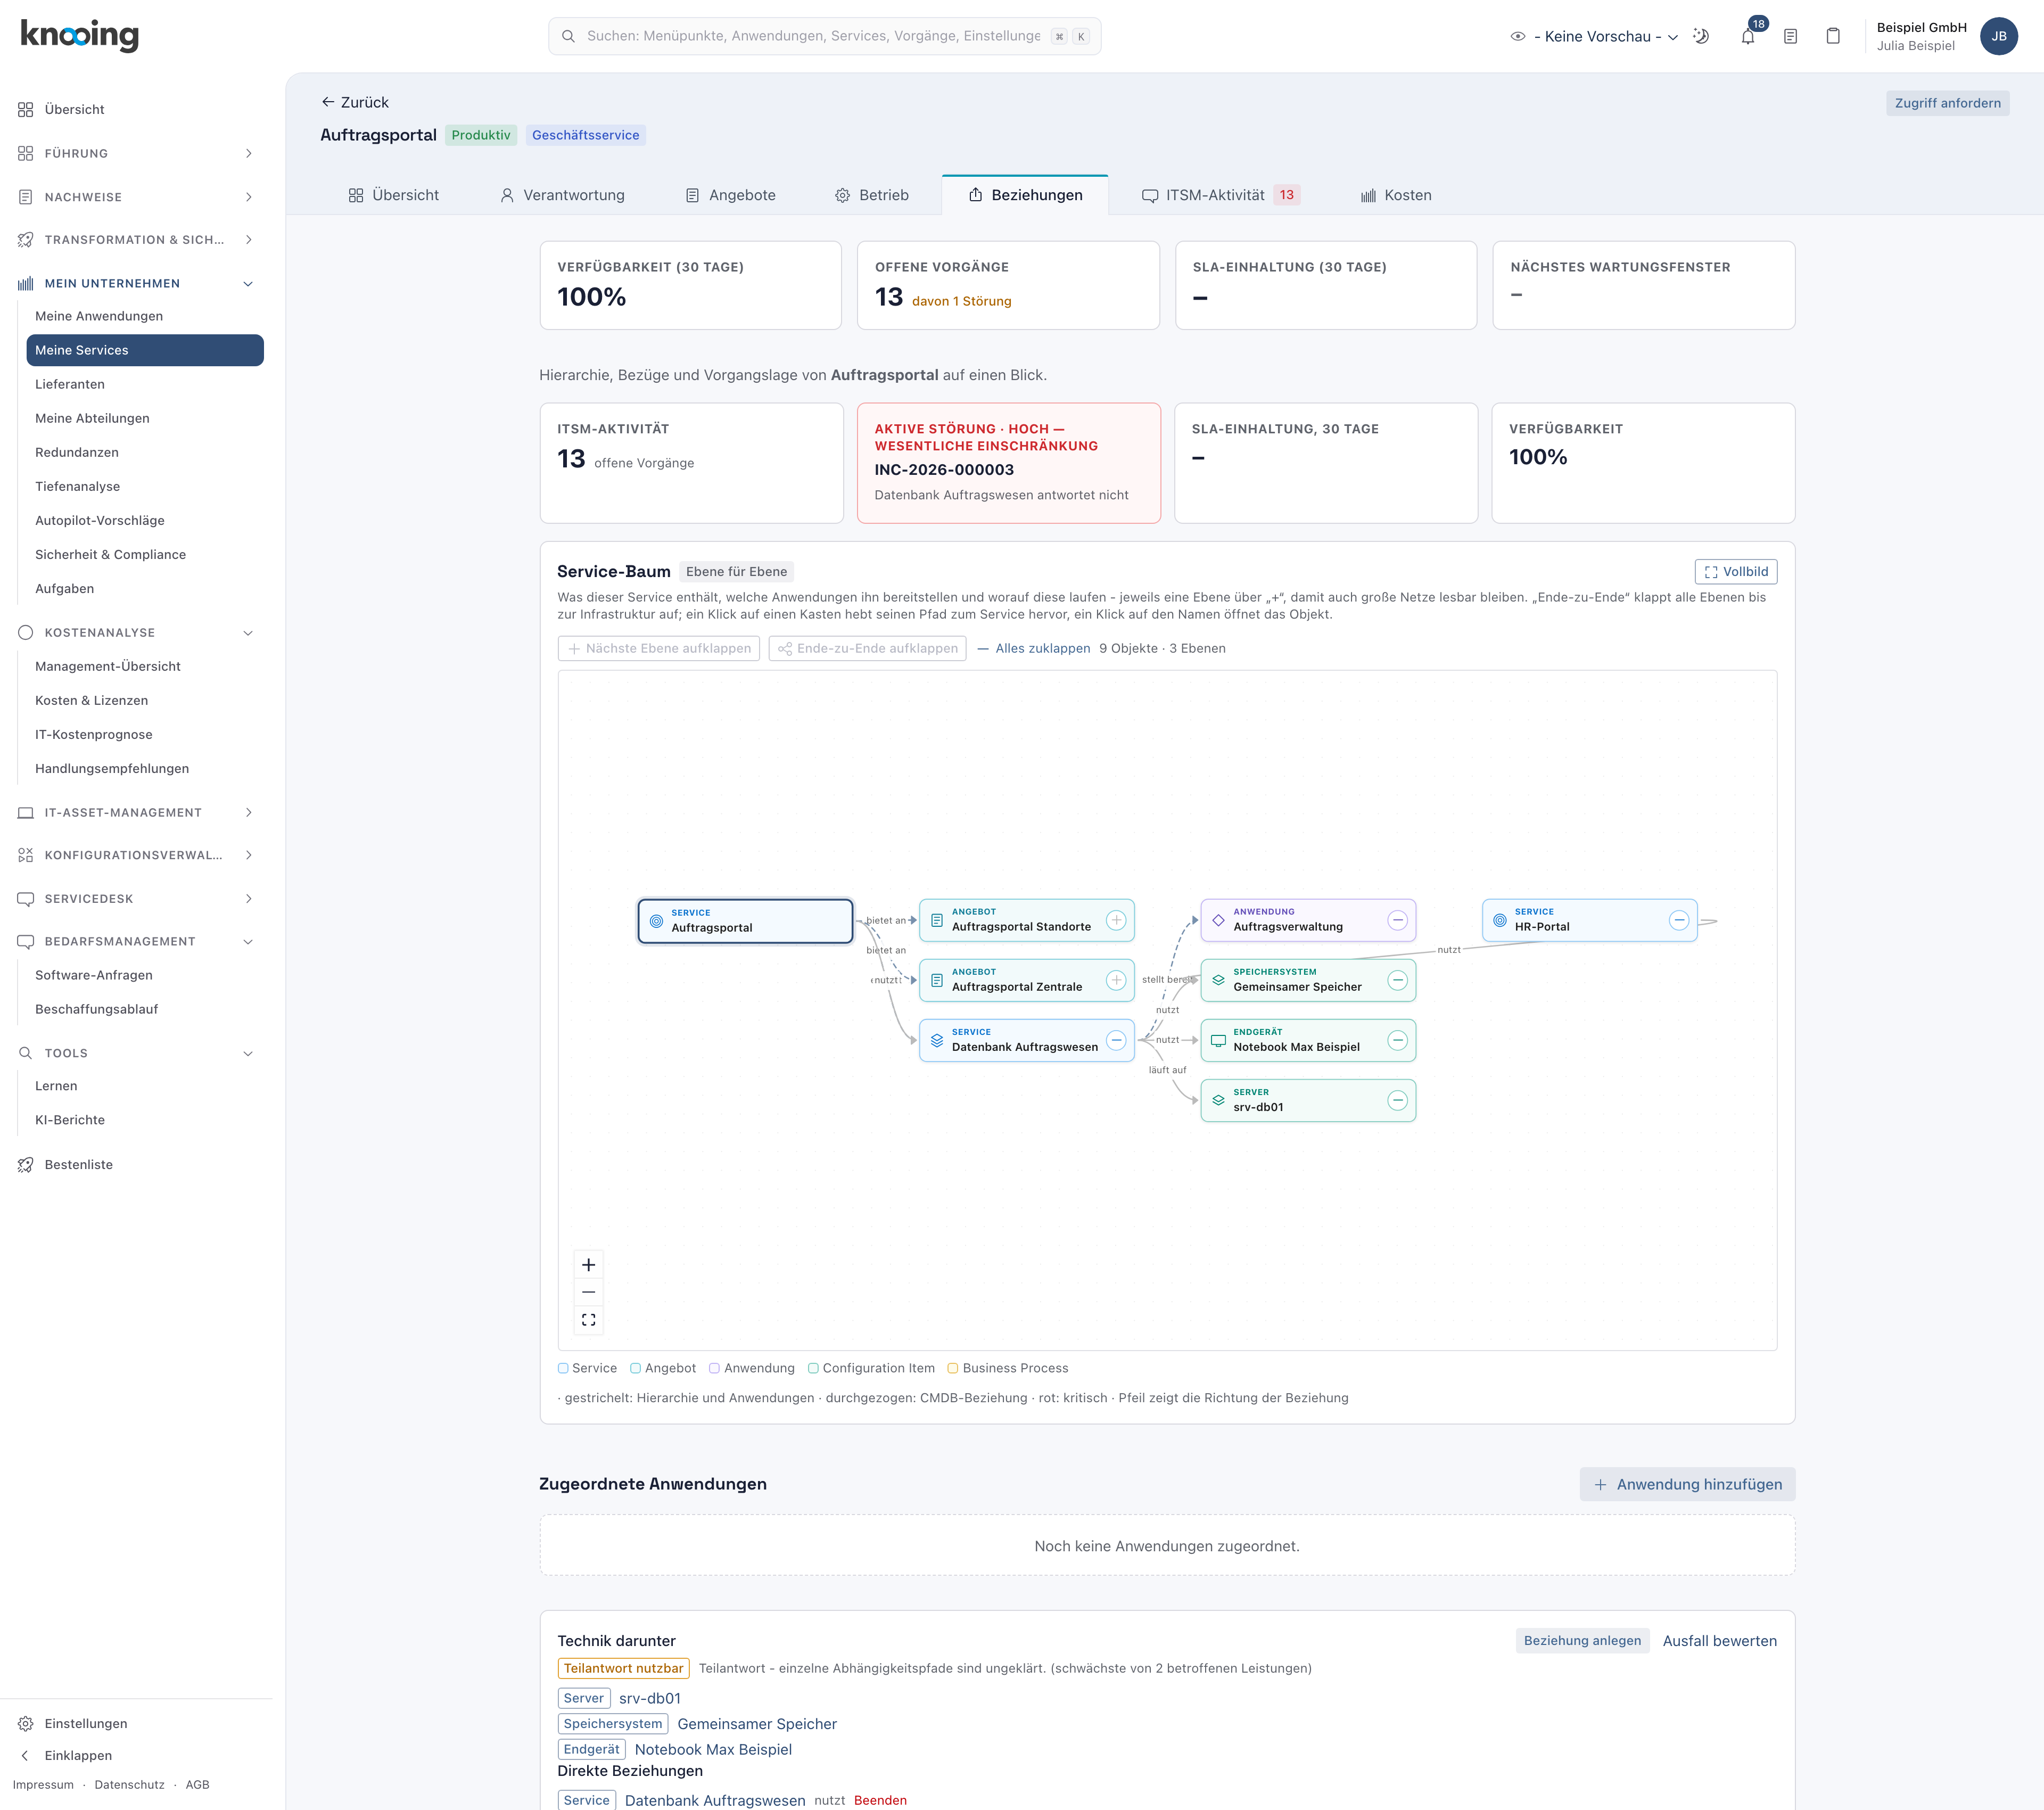Open the clipboard icon in header
This screenshot has width=2044, height=1810.
tap(1833, 36)
